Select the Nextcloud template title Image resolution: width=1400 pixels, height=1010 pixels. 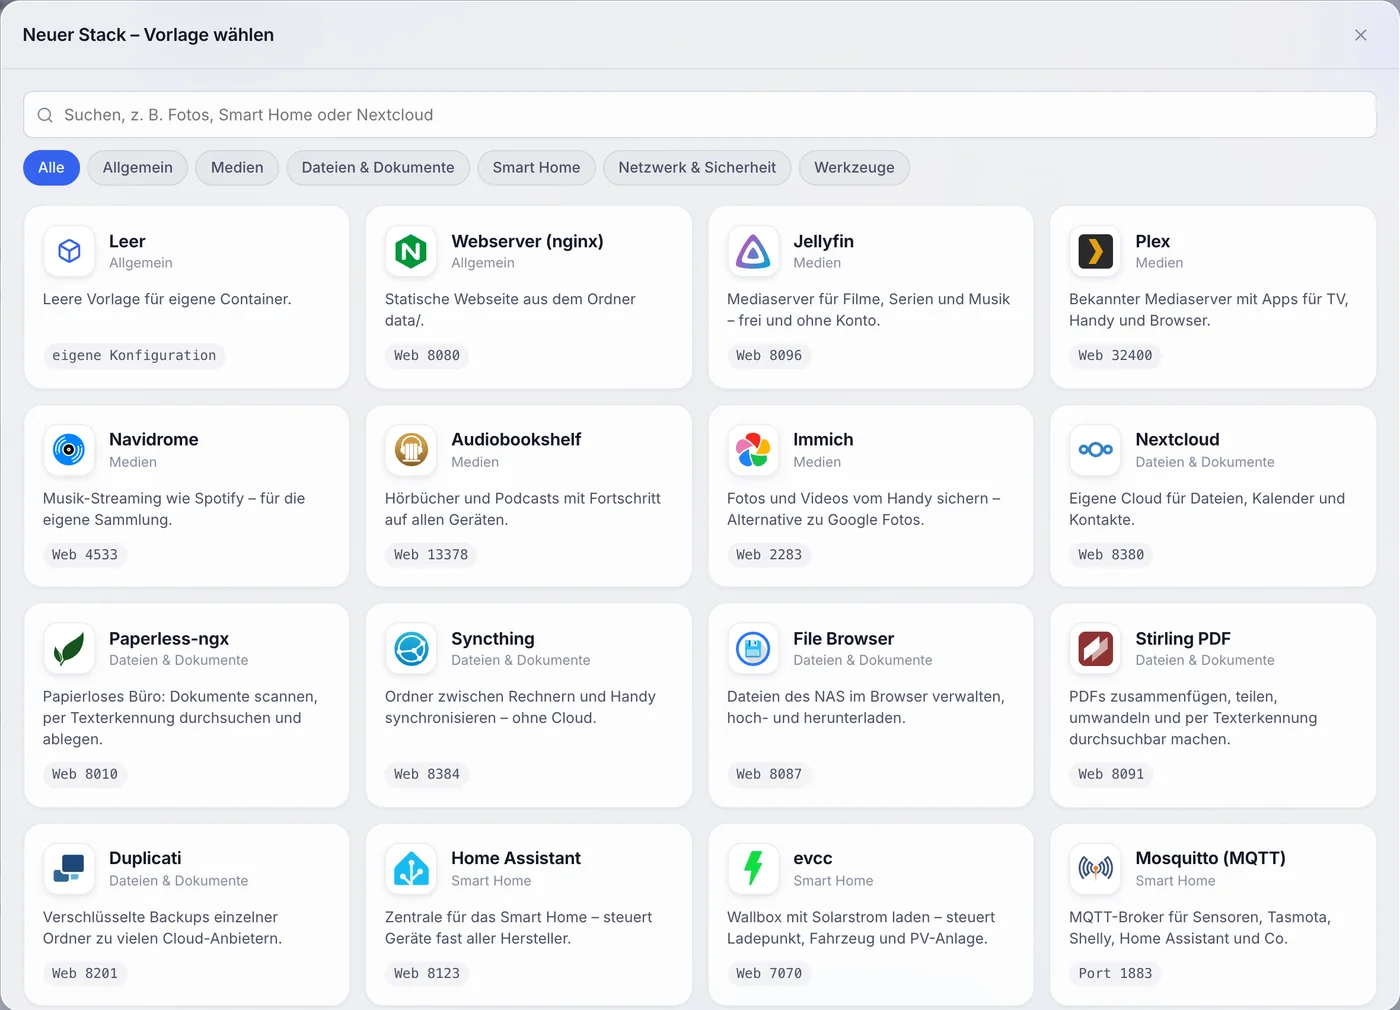pos(1177,439)
